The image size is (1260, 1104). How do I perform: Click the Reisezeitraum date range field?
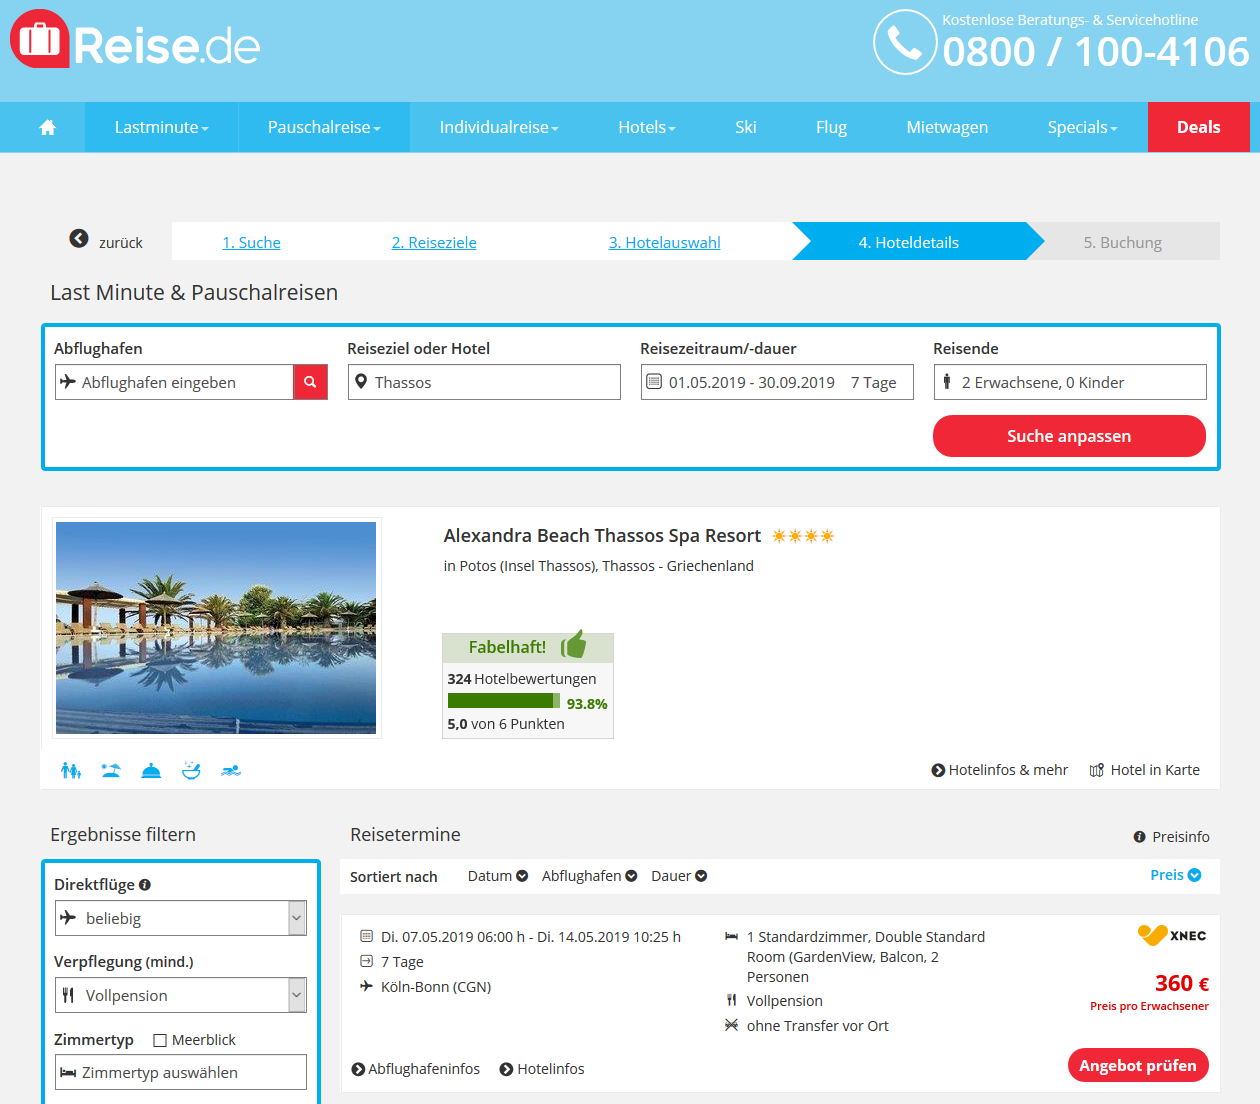pos(777,382)
